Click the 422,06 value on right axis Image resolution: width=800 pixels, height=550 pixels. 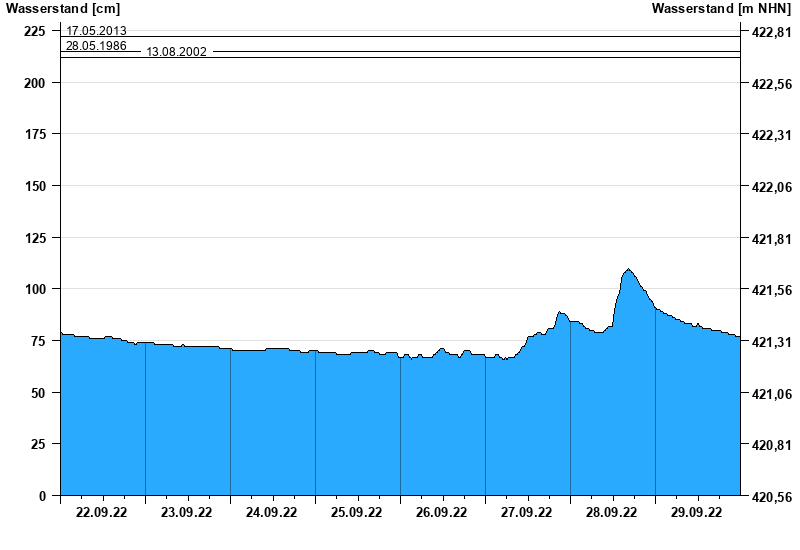770,187
